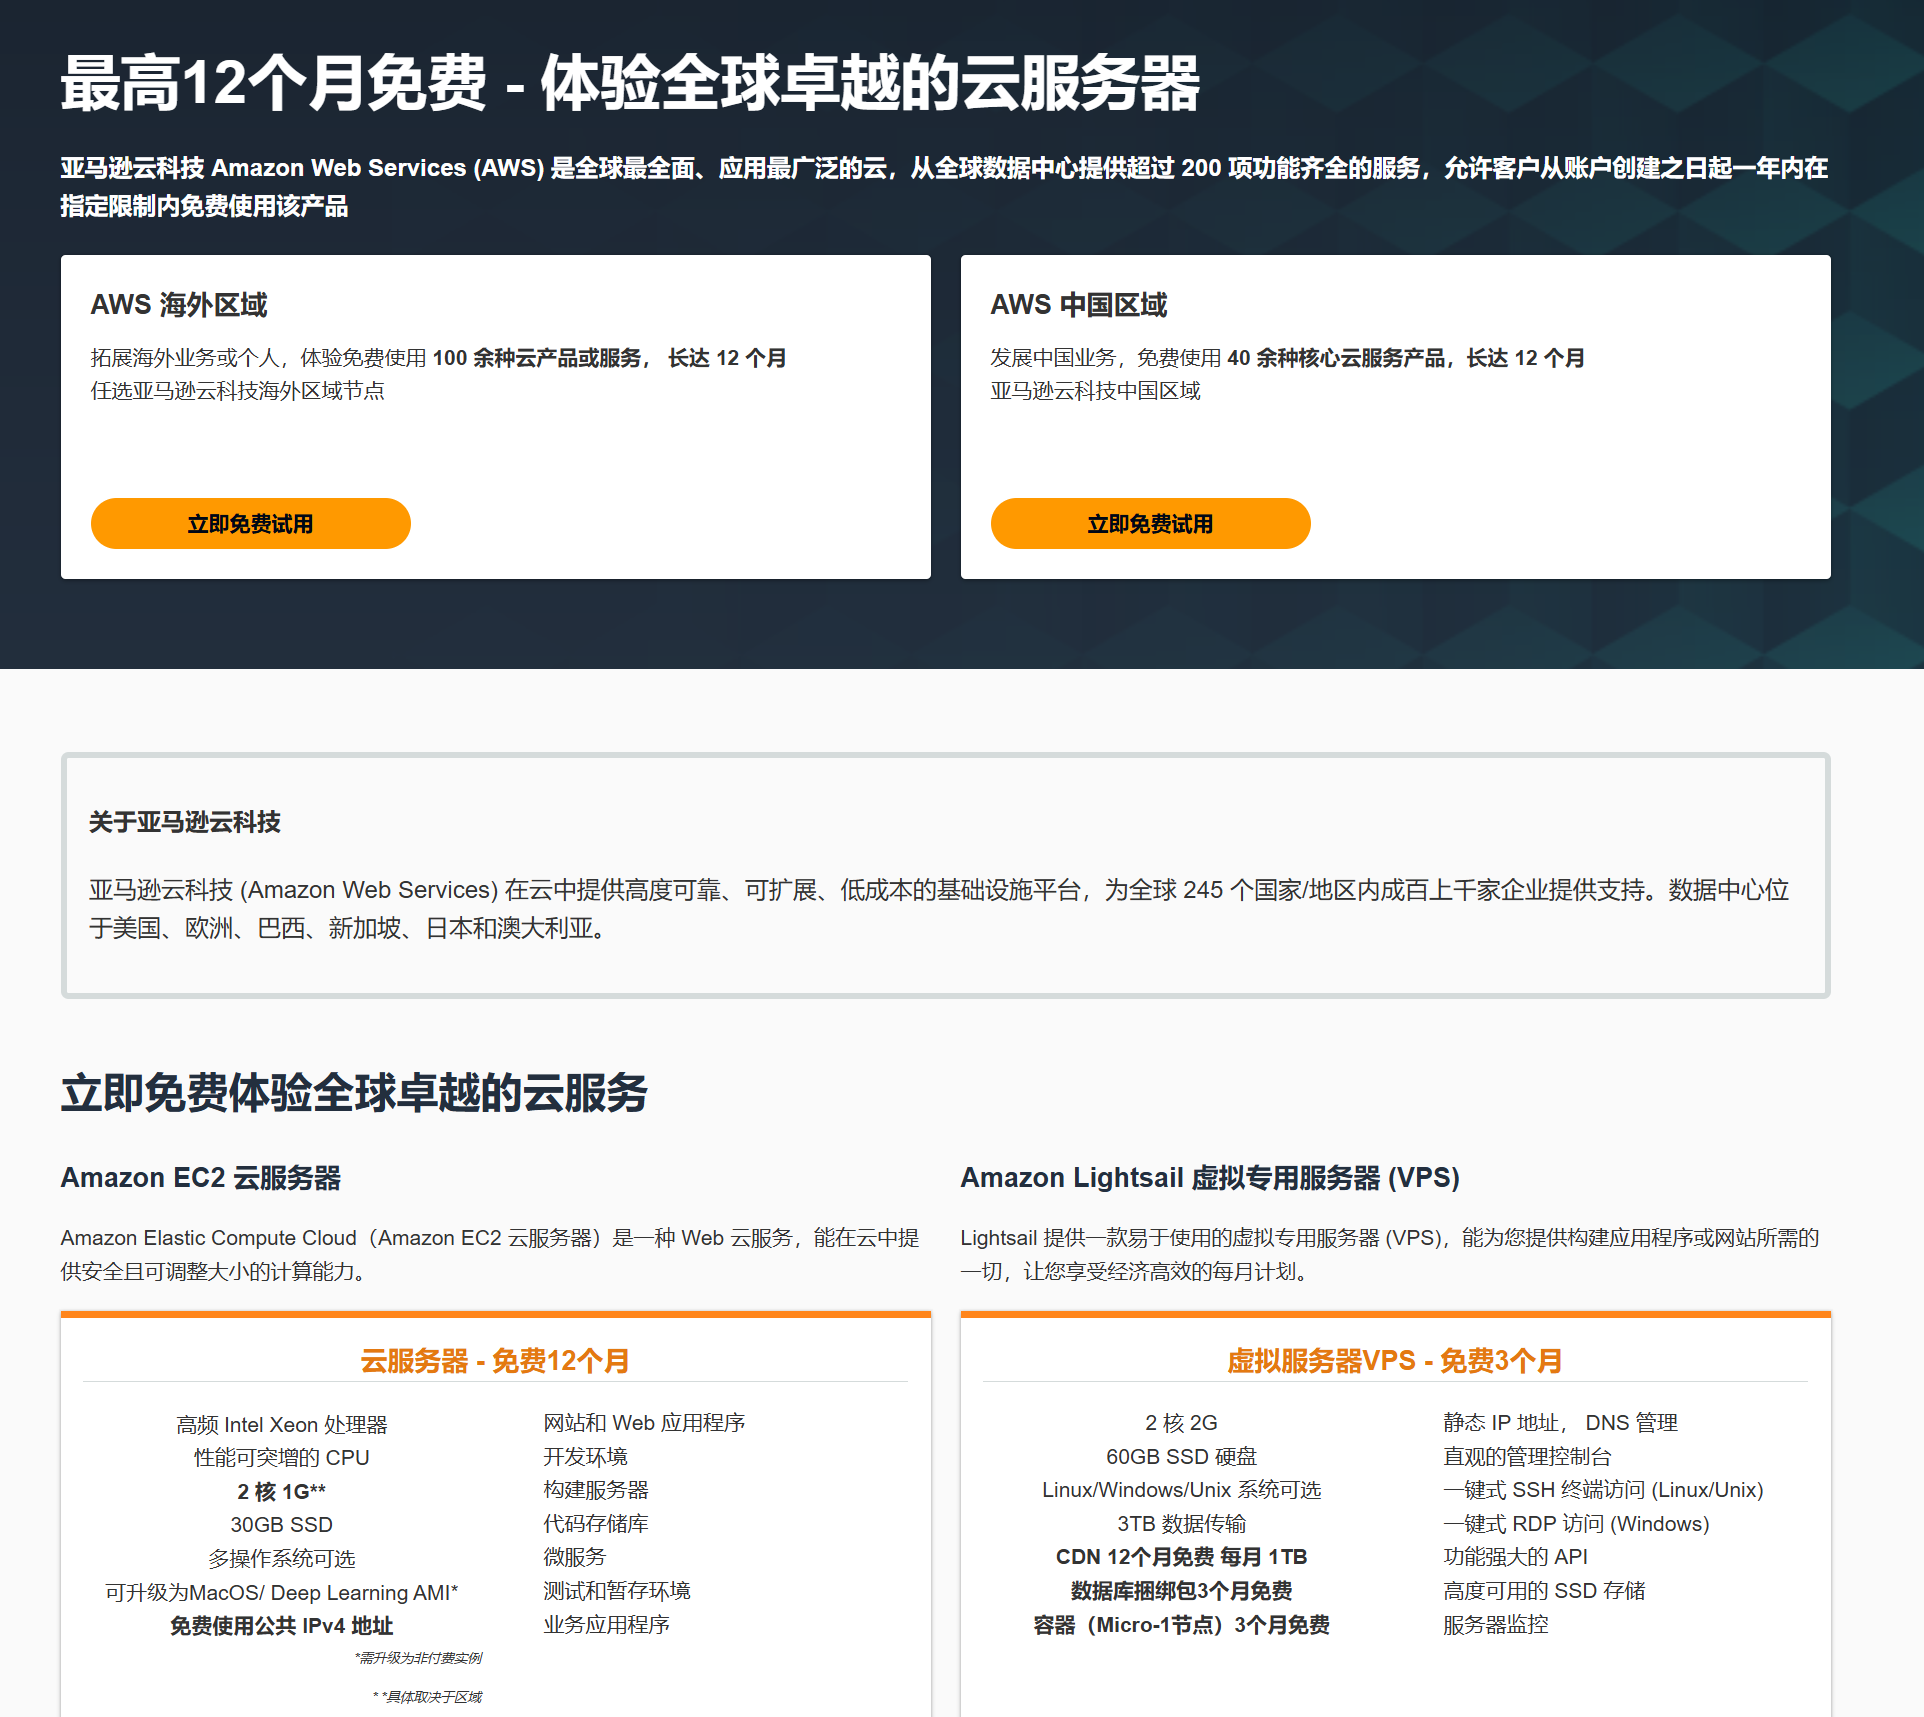1924x1717 pixels.
Task: Select the AWS 中国区域 card heading
Action: point(1078,305)
